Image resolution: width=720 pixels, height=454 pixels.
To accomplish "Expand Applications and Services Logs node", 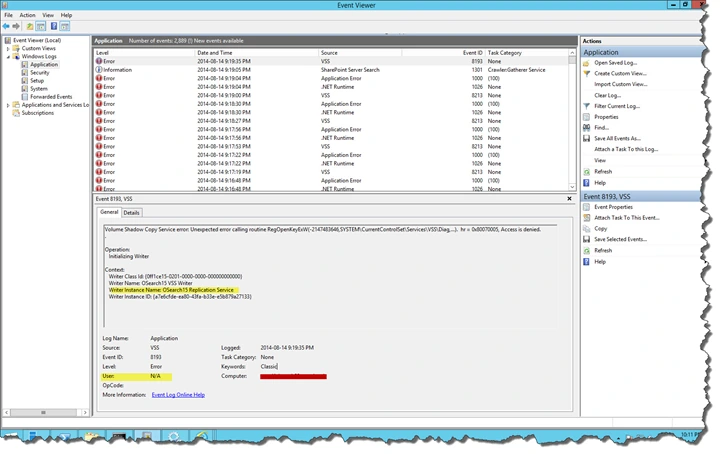I will coord(8,105).
